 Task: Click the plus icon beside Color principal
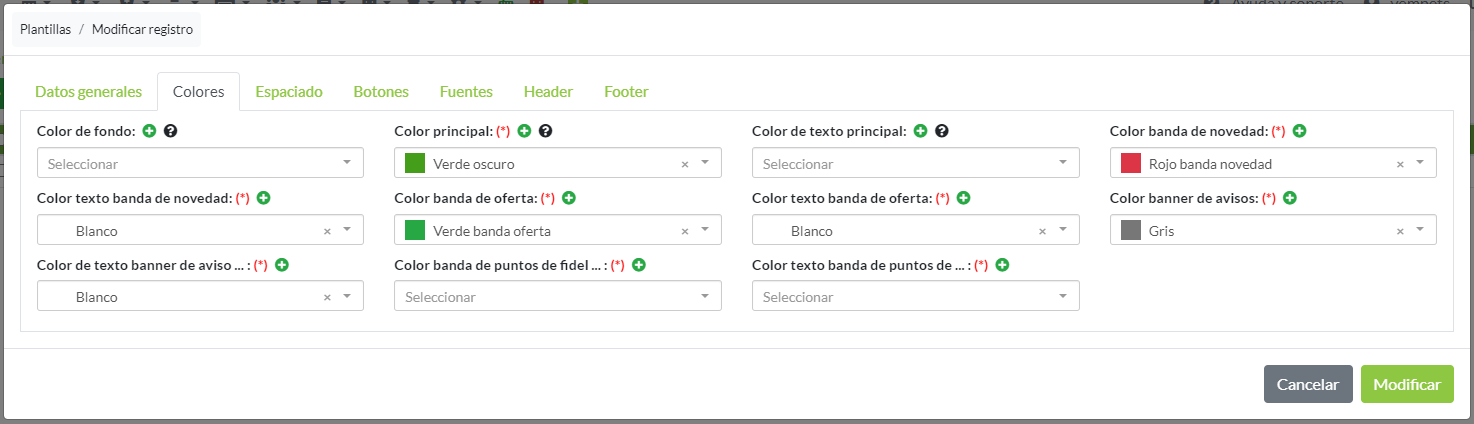click(524, 131)
